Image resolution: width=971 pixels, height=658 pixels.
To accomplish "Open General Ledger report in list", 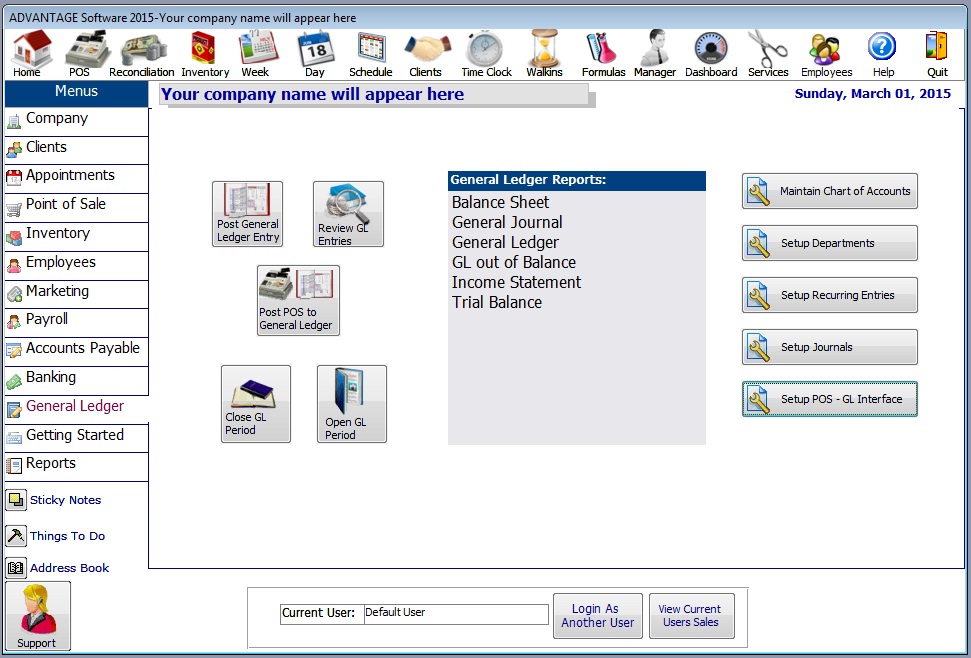I will click(505, 243).
